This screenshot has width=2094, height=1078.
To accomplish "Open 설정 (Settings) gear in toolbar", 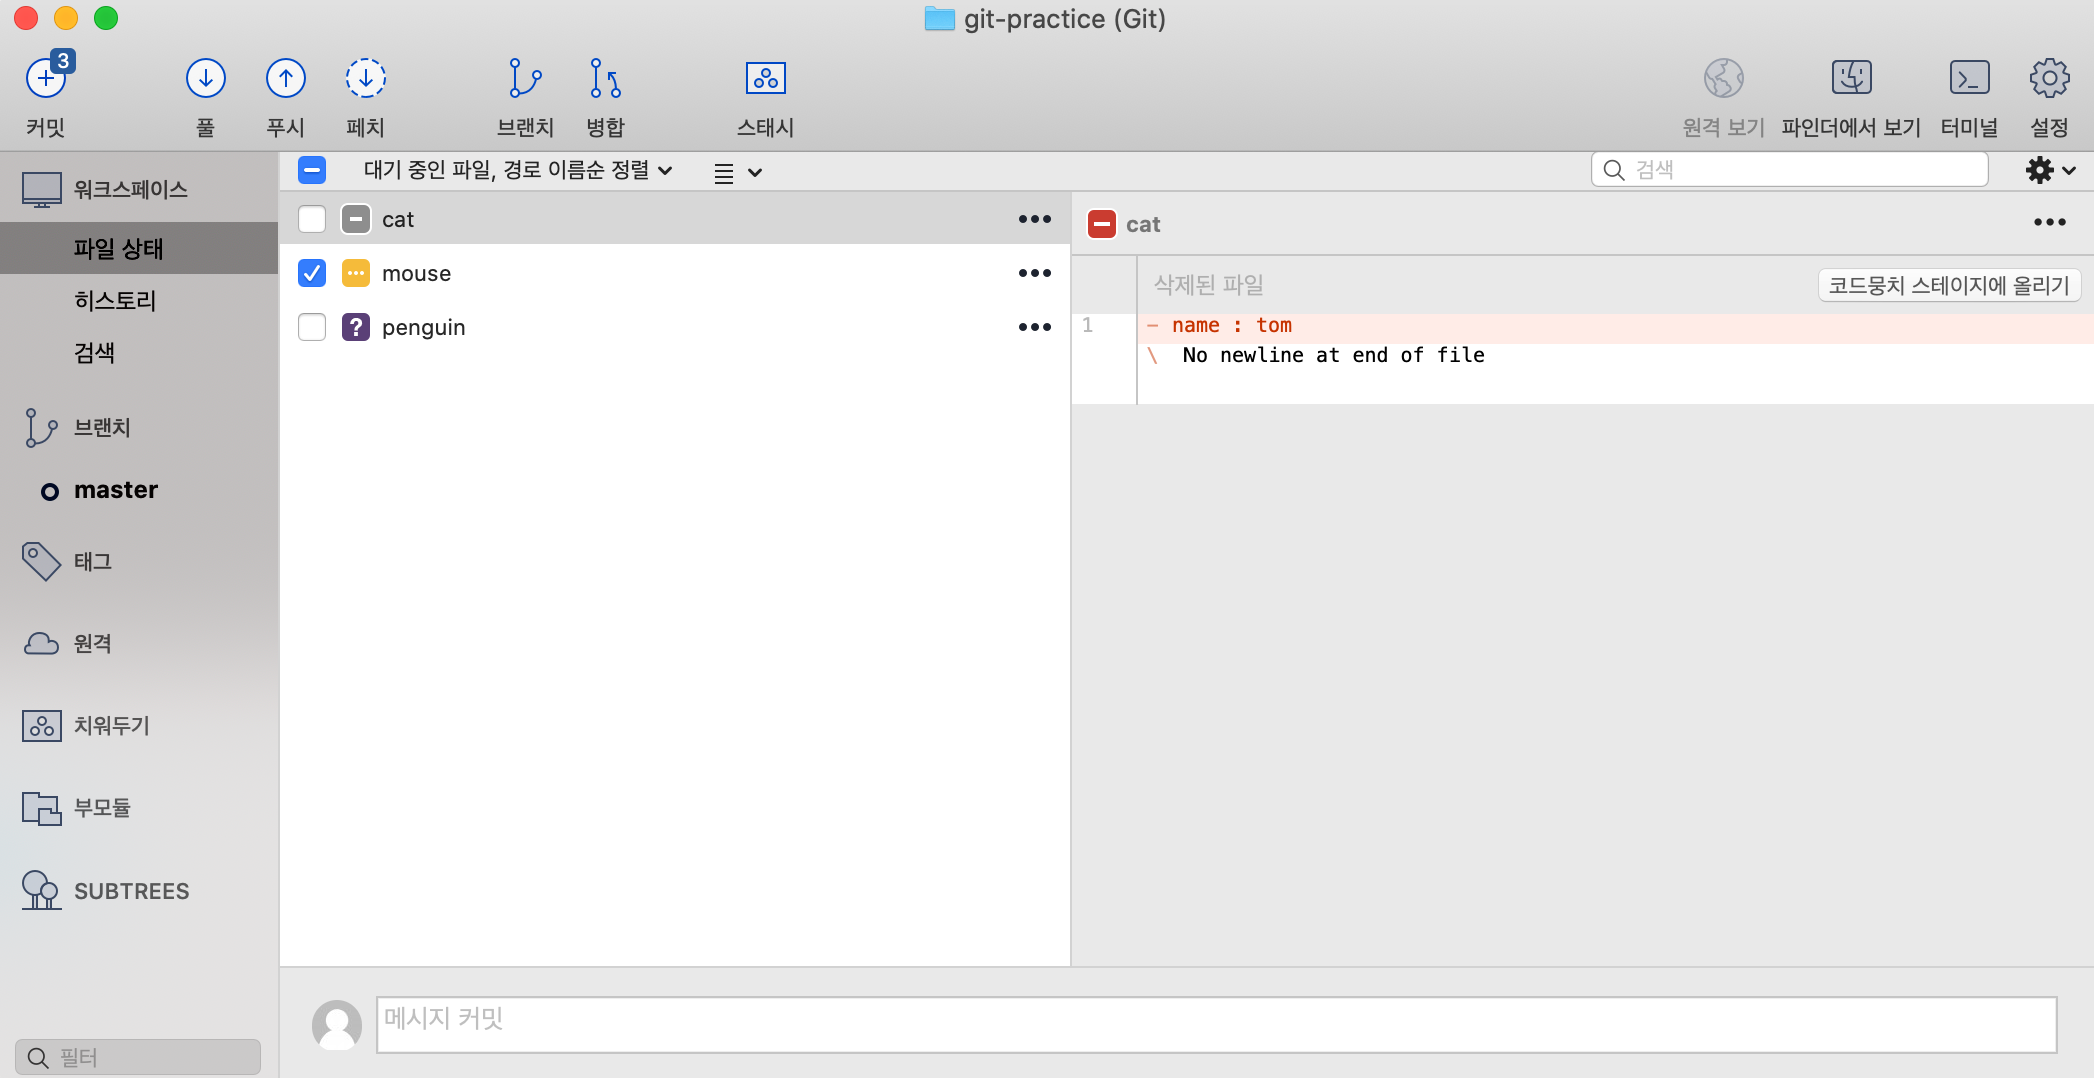I will [x=2049, y=78].
